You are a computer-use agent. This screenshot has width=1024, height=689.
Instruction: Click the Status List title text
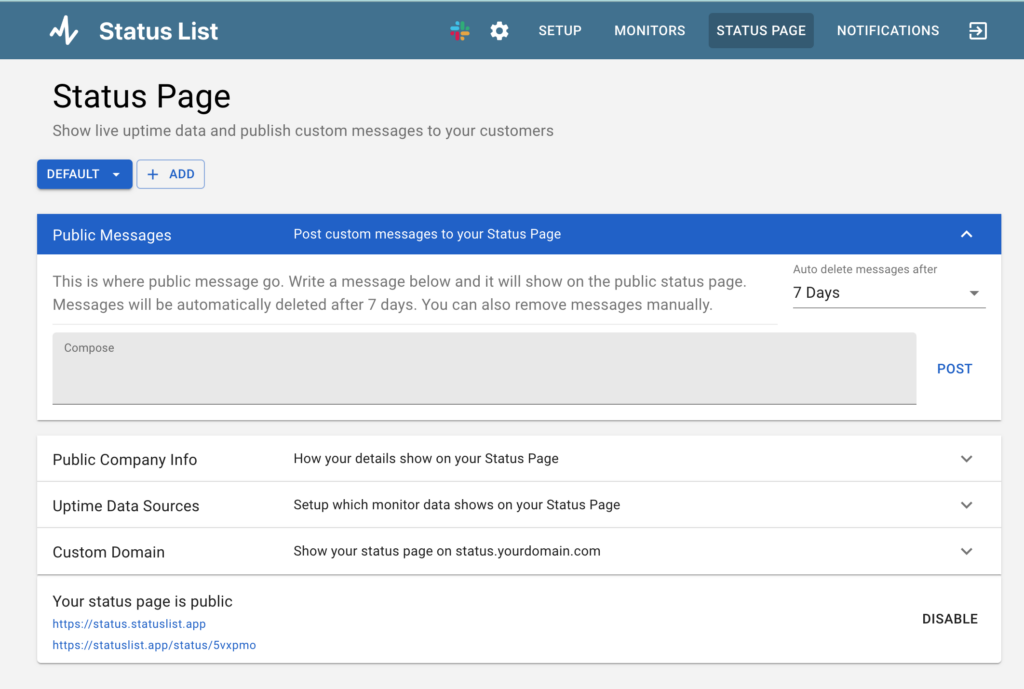tap(159, 31)
